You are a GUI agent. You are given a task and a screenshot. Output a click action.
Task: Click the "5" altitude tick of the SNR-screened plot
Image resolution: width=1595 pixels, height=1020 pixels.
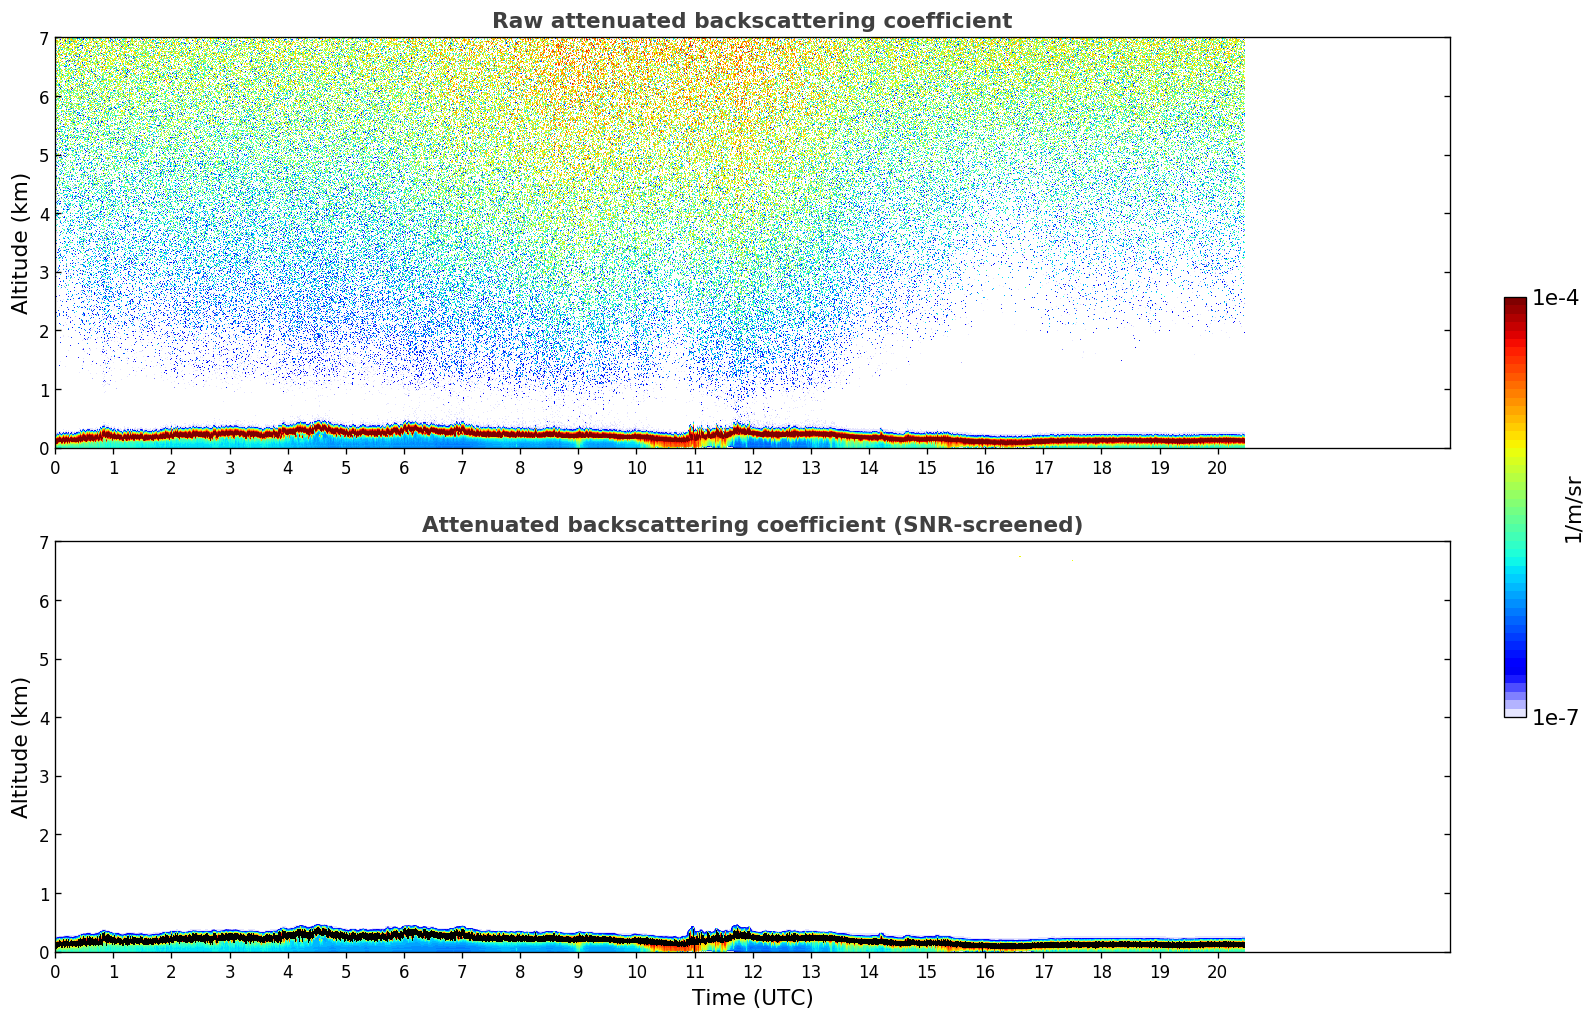click(43, 660)
